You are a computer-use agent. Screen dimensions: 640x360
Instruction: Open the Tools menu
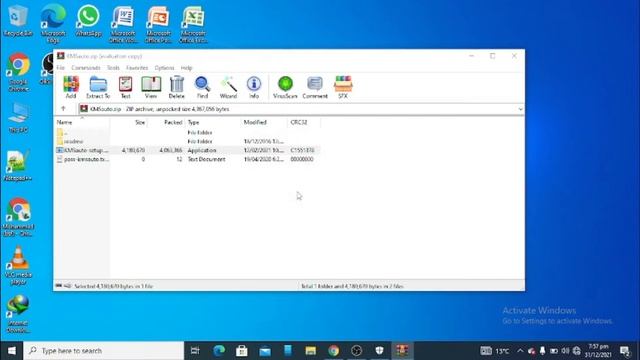pyautogui.click(x=113, y=68)
